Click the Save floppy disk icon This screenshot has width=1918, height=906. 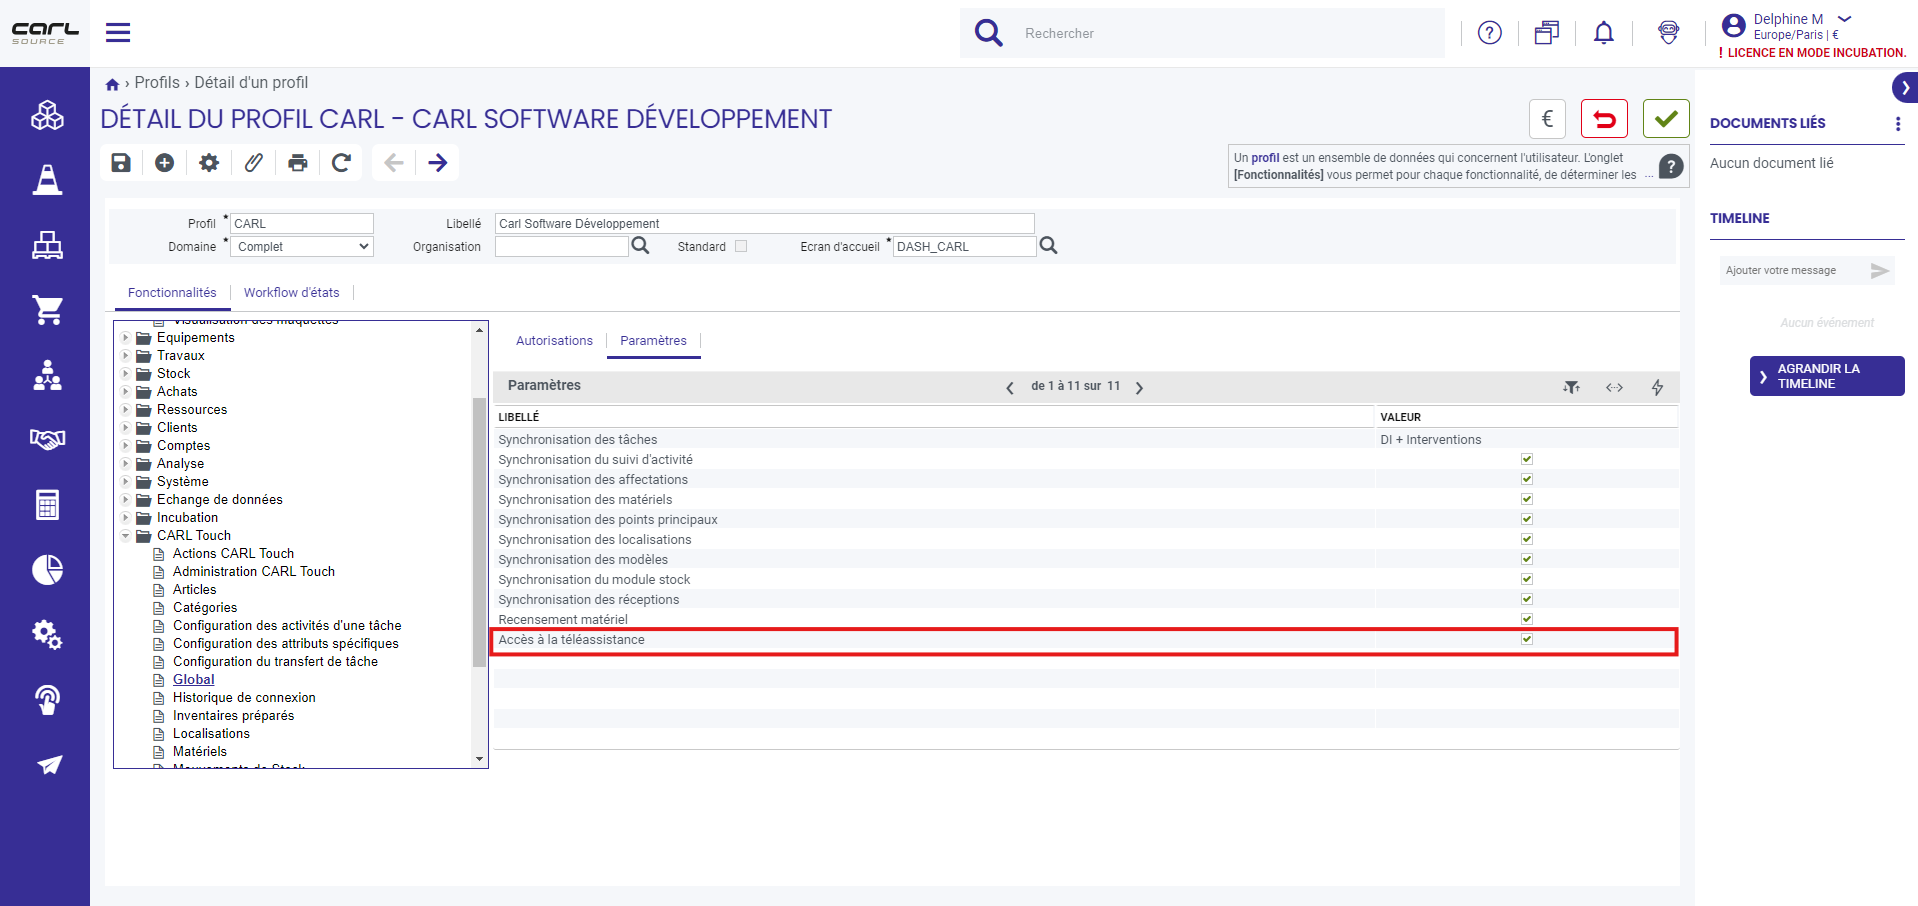click(x=121, y=163)
